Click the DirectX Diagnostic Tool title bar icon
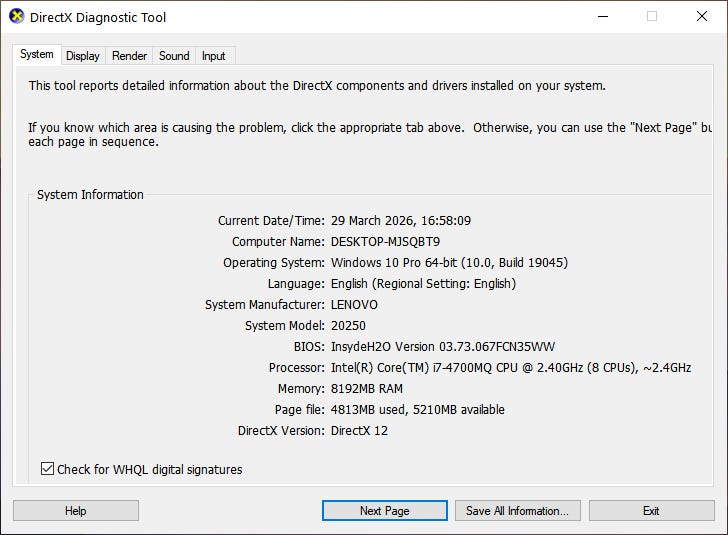728x535 pixels. [x=16, y=17]
